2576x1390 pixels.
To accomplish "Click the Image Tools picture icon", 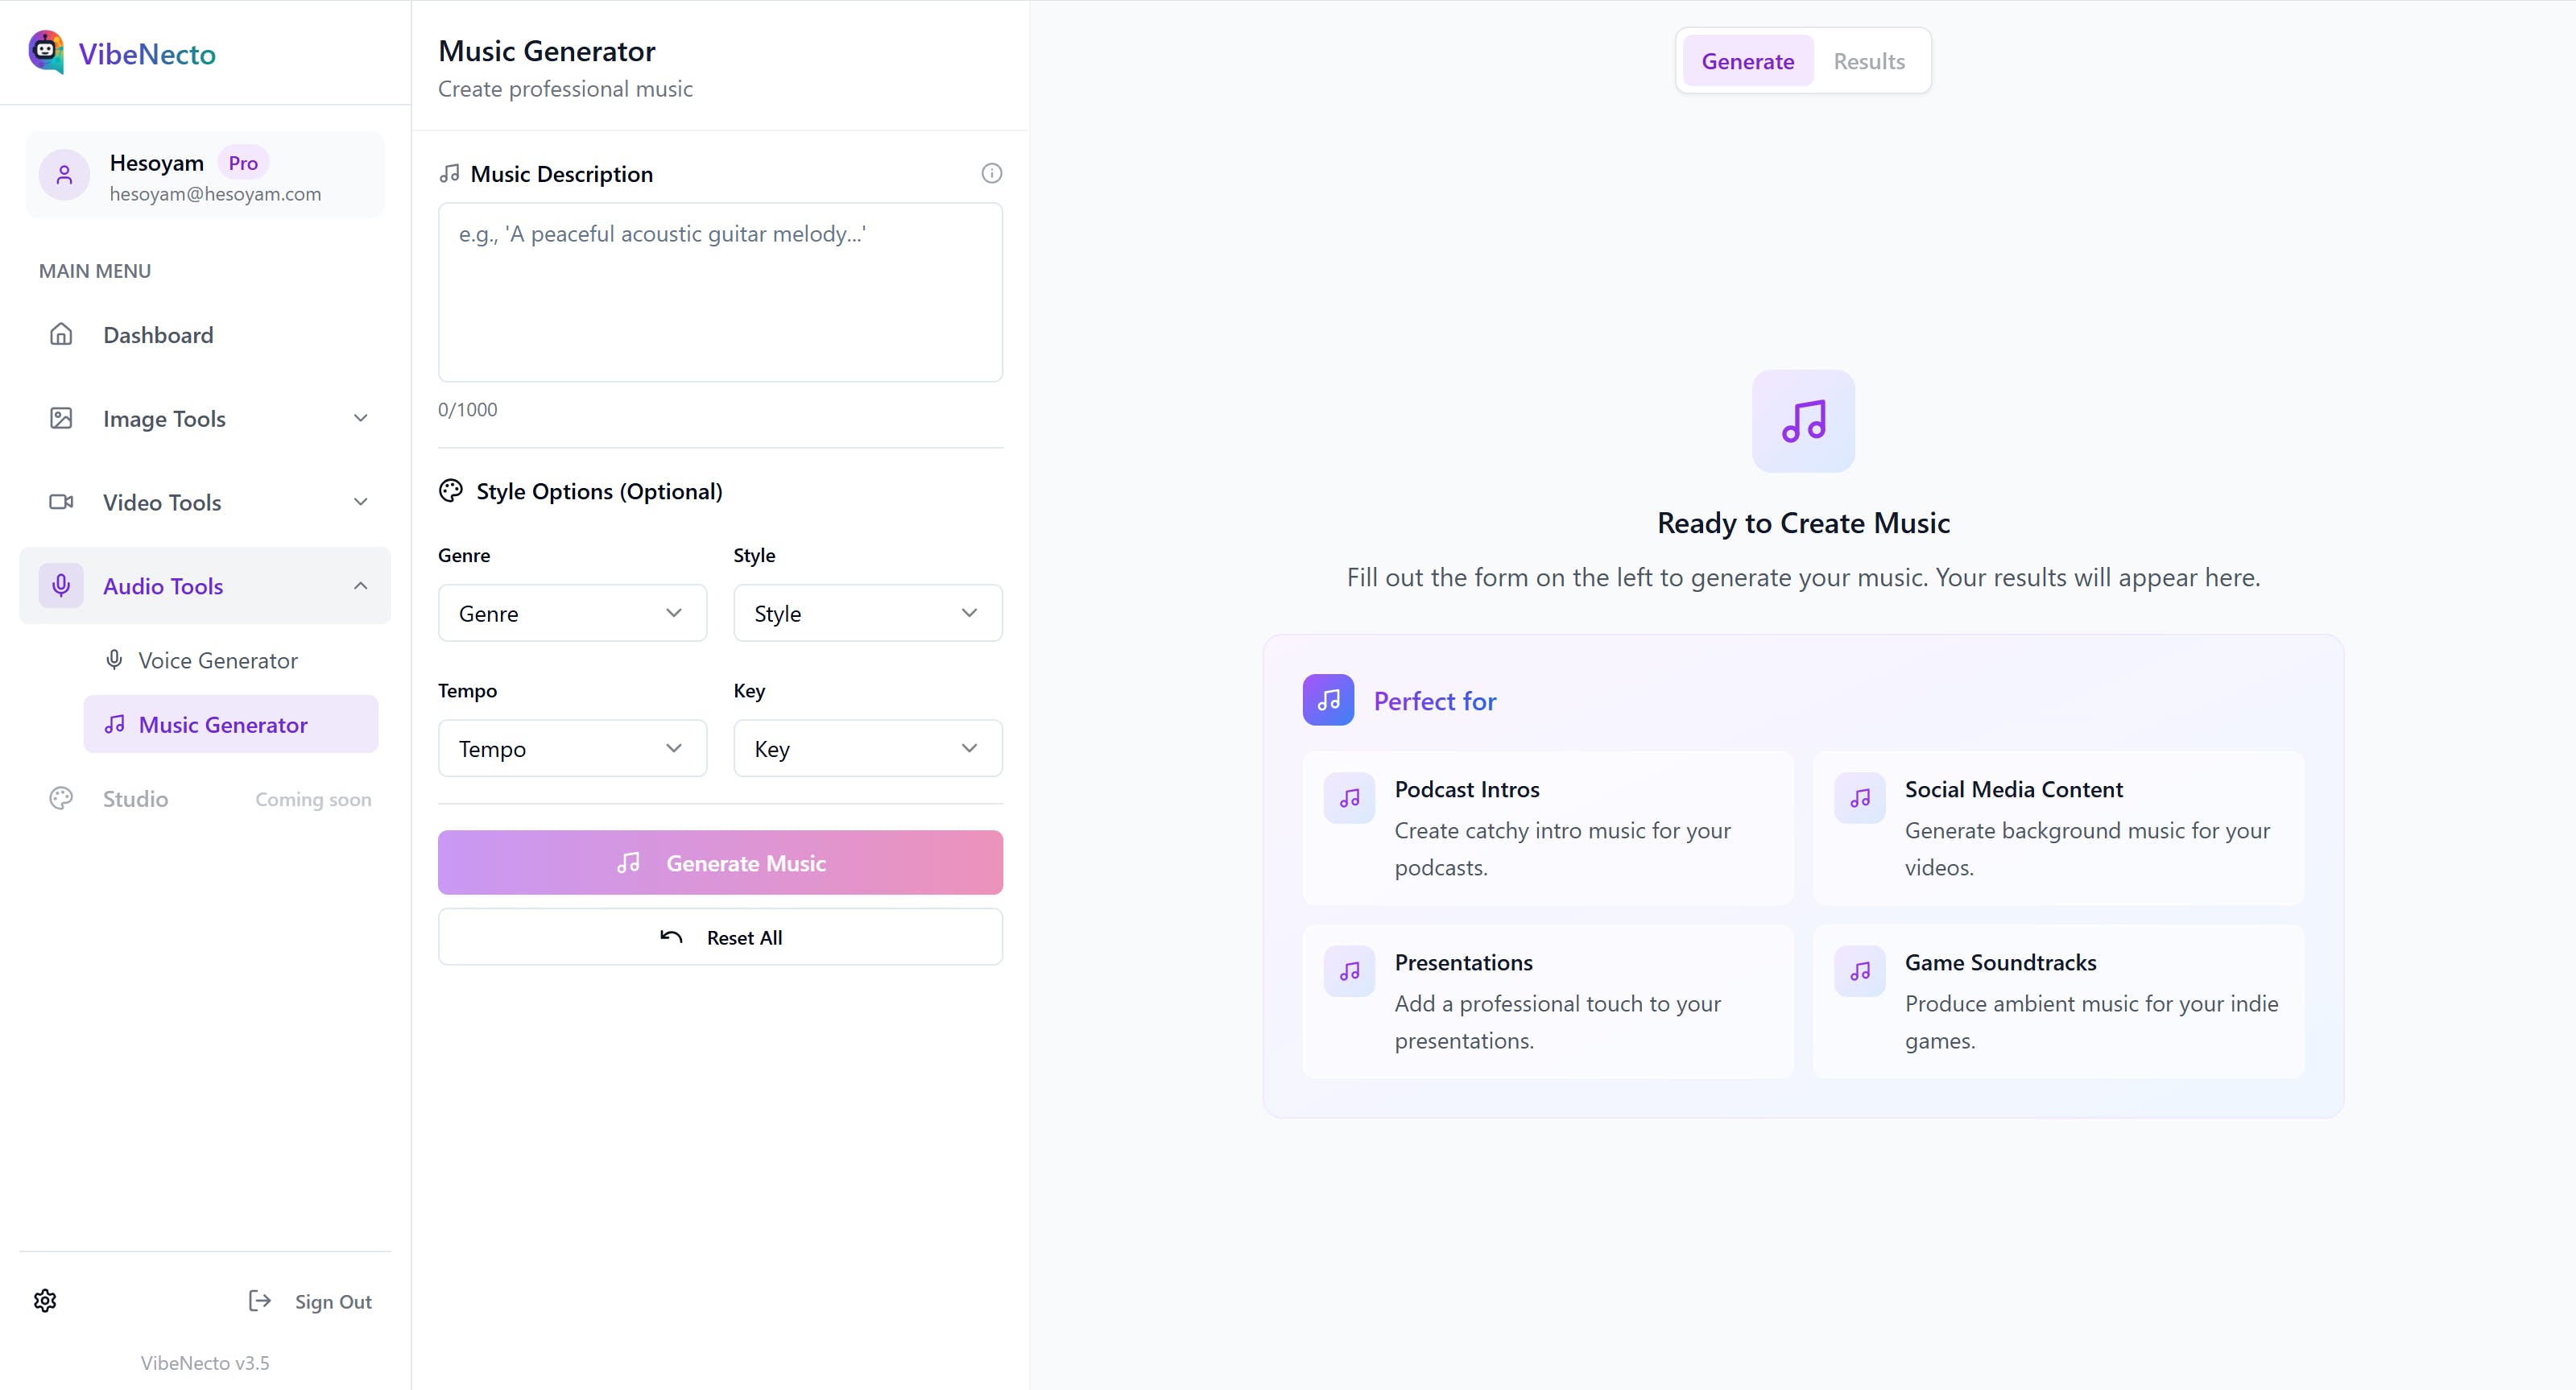I will pyautogui.click(x=61, y=418).
